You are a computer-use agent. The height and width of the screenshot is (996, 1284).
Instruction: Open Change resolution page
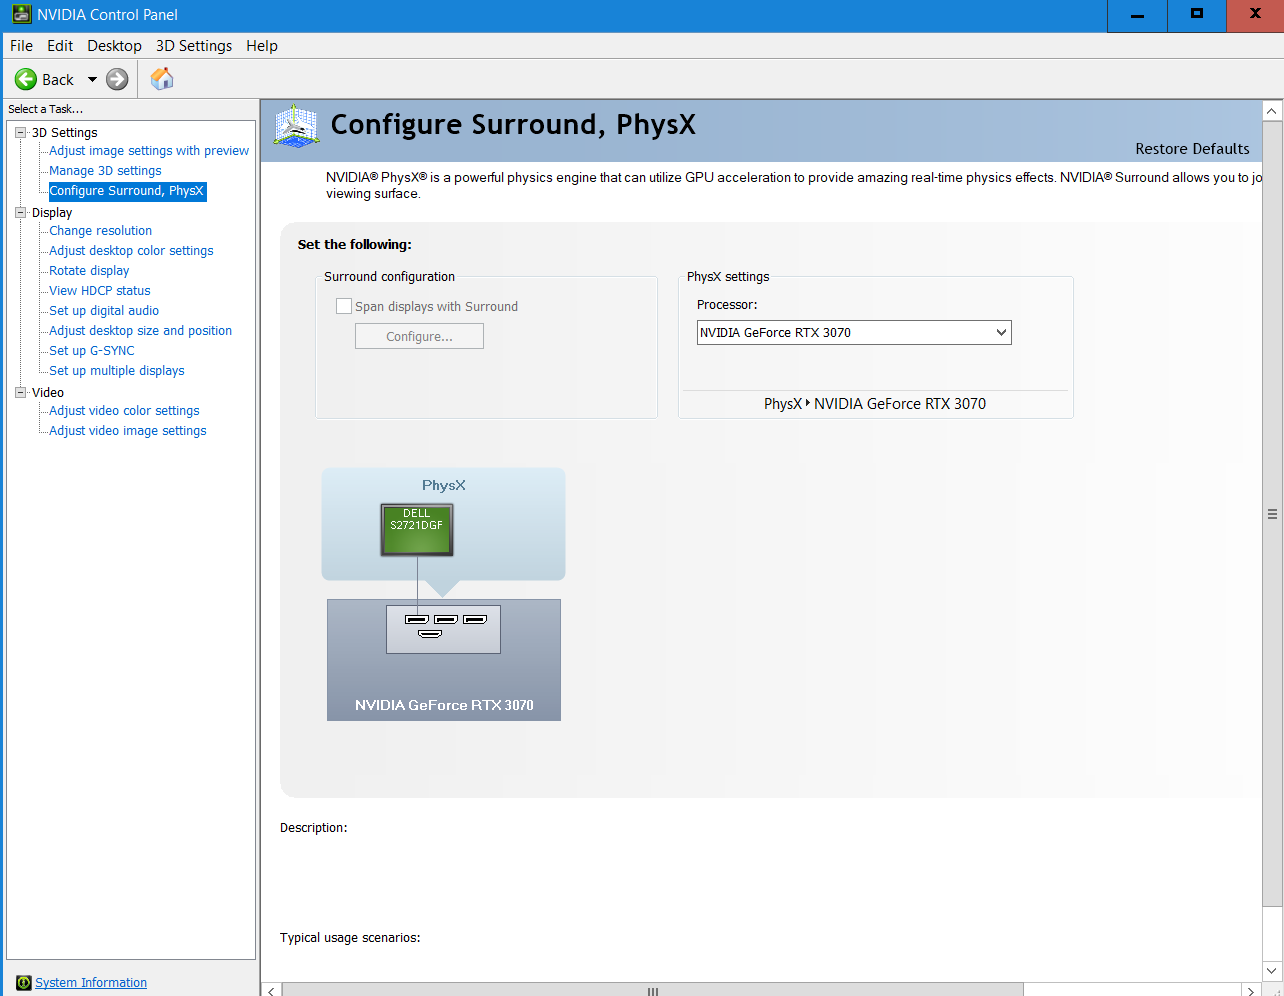pos(101,231)
